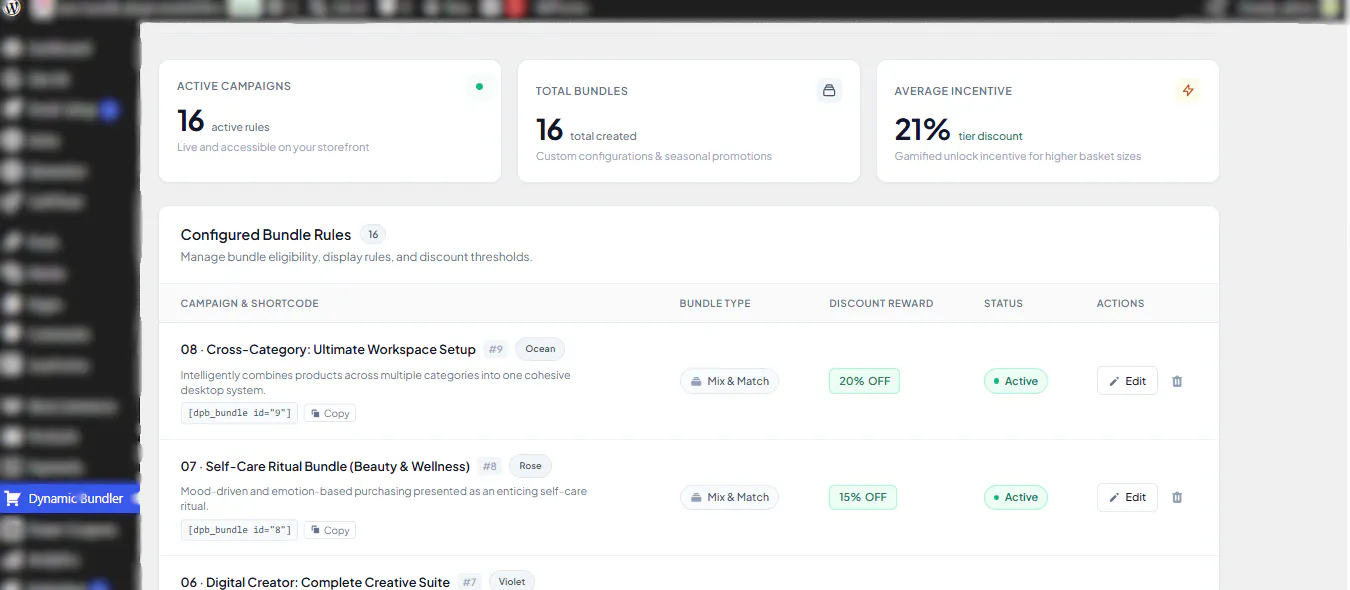
Task: Click Mix & Match badge in Workspace Setup row
Action: click(x=729, y=381)
